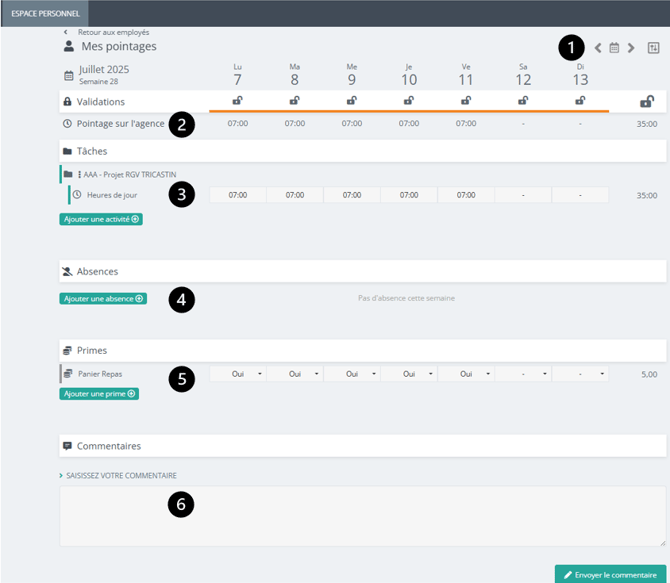Image resolution: width=670 pixels, height=583 pixels.
Task: Click Retour aux employés link
Action: click(112, 32)
